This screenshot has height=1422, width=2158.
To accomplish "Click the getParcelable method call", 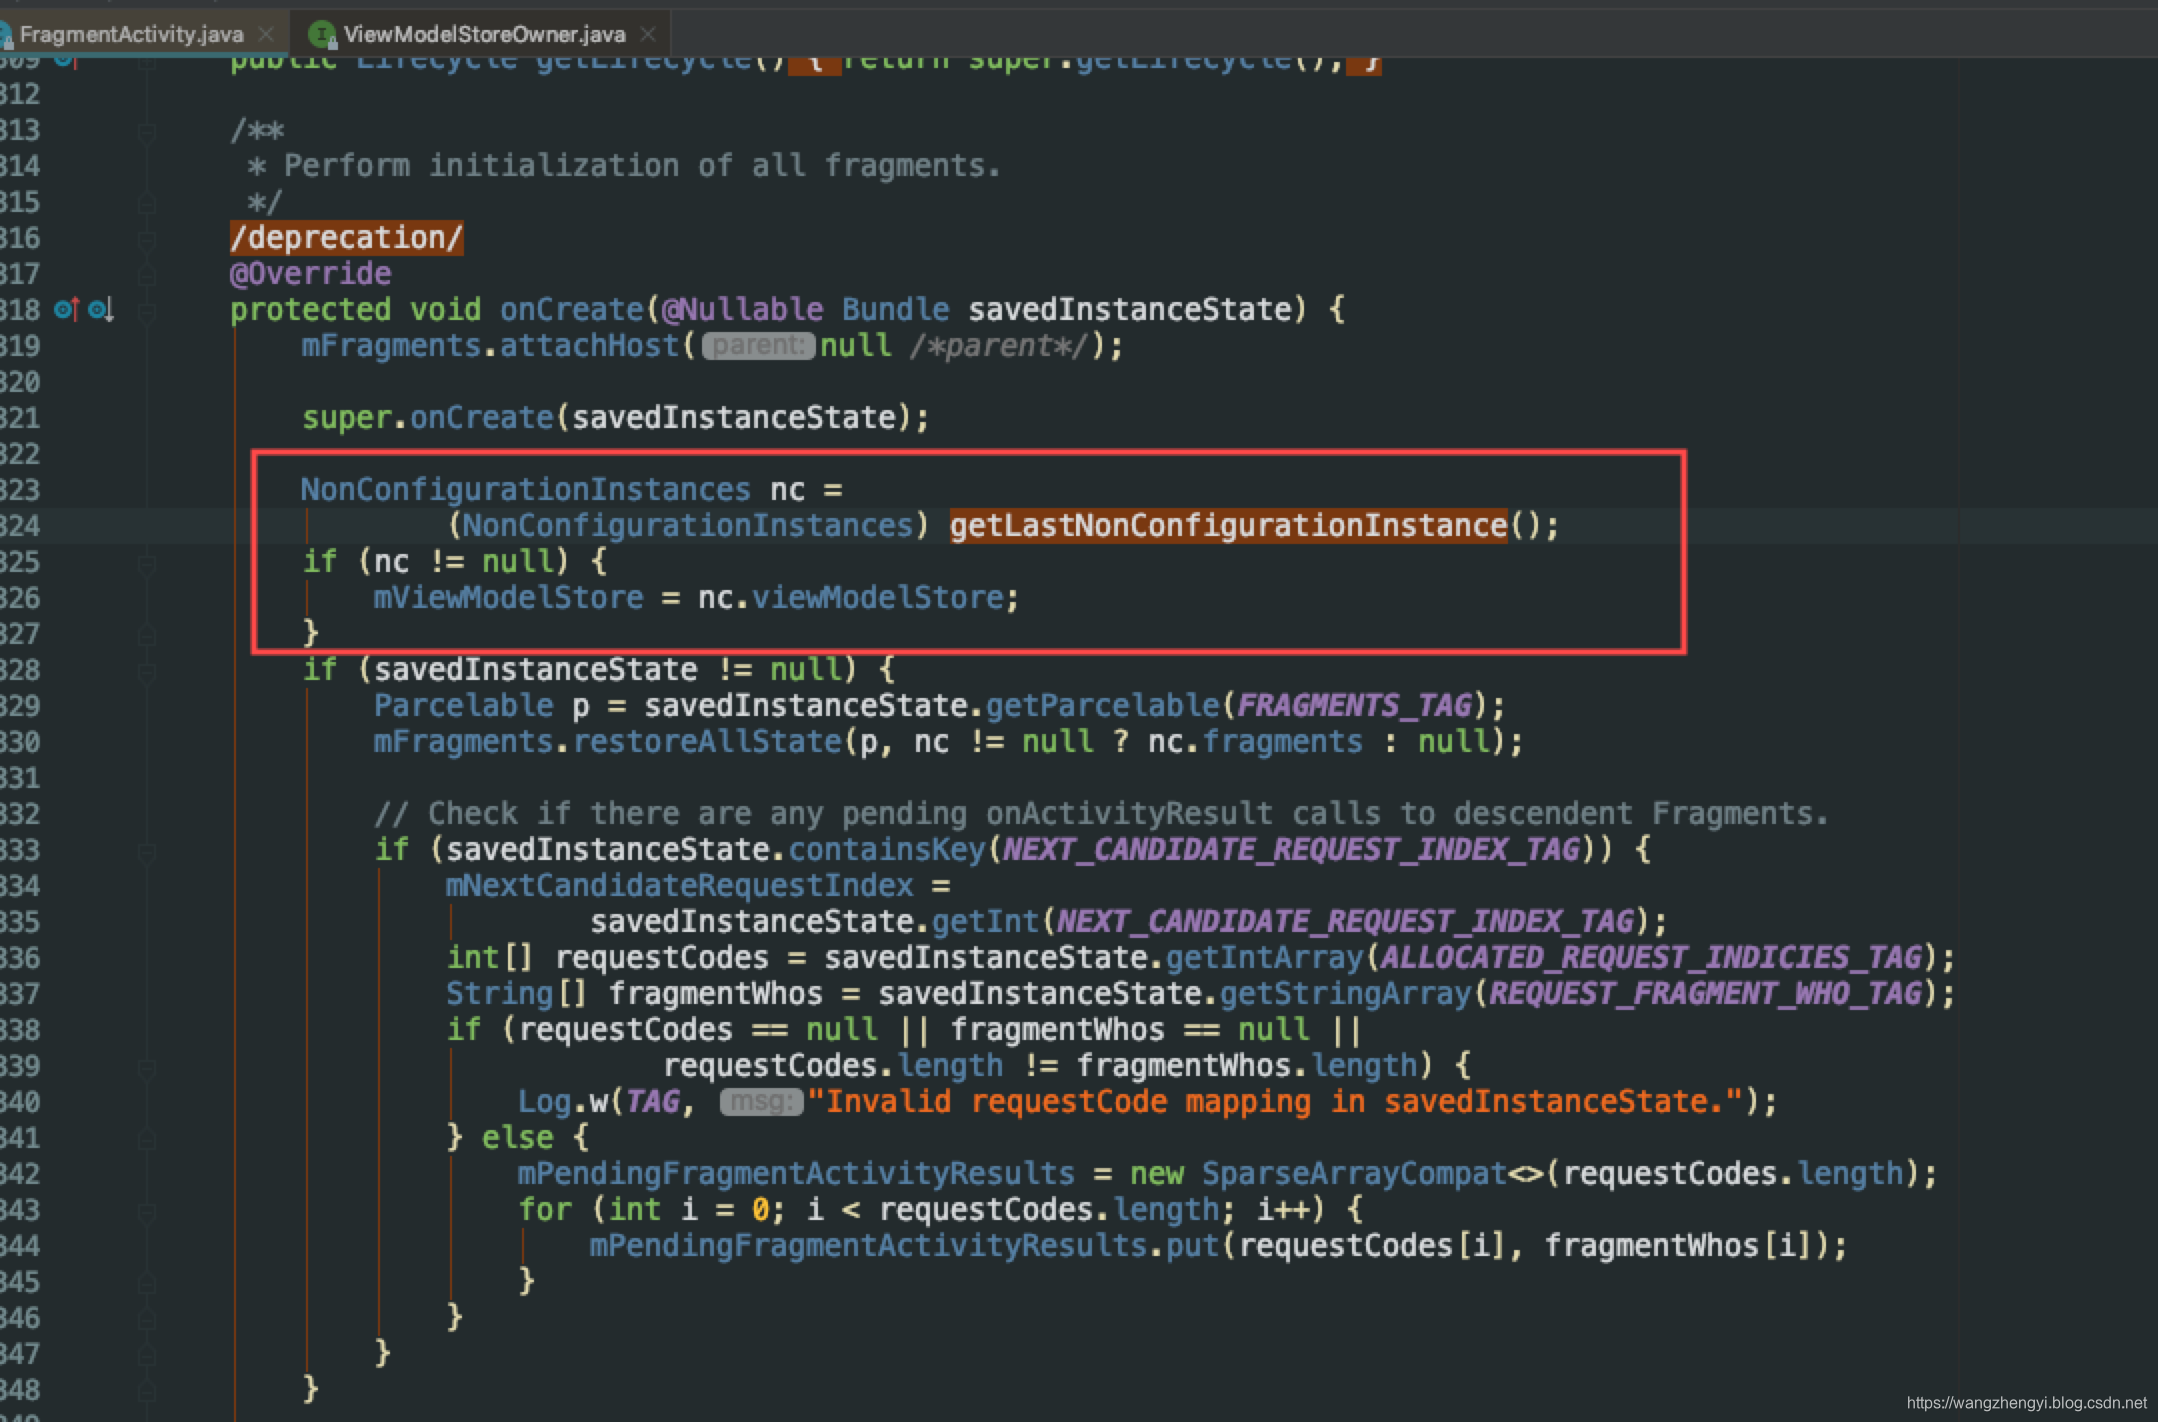I will click(1103, 706).
